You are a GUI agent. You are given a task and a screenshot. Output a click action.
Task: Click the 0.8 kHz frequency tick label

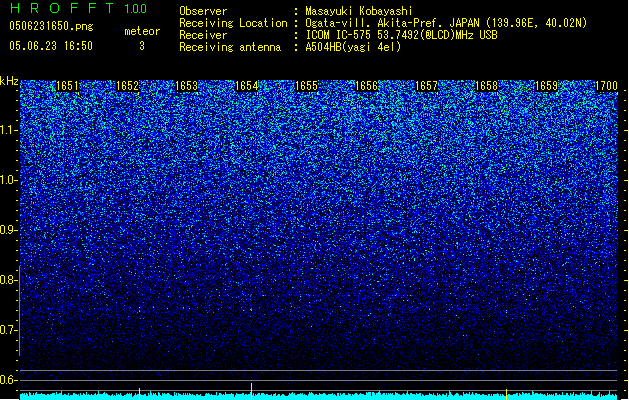coord(8,280)
